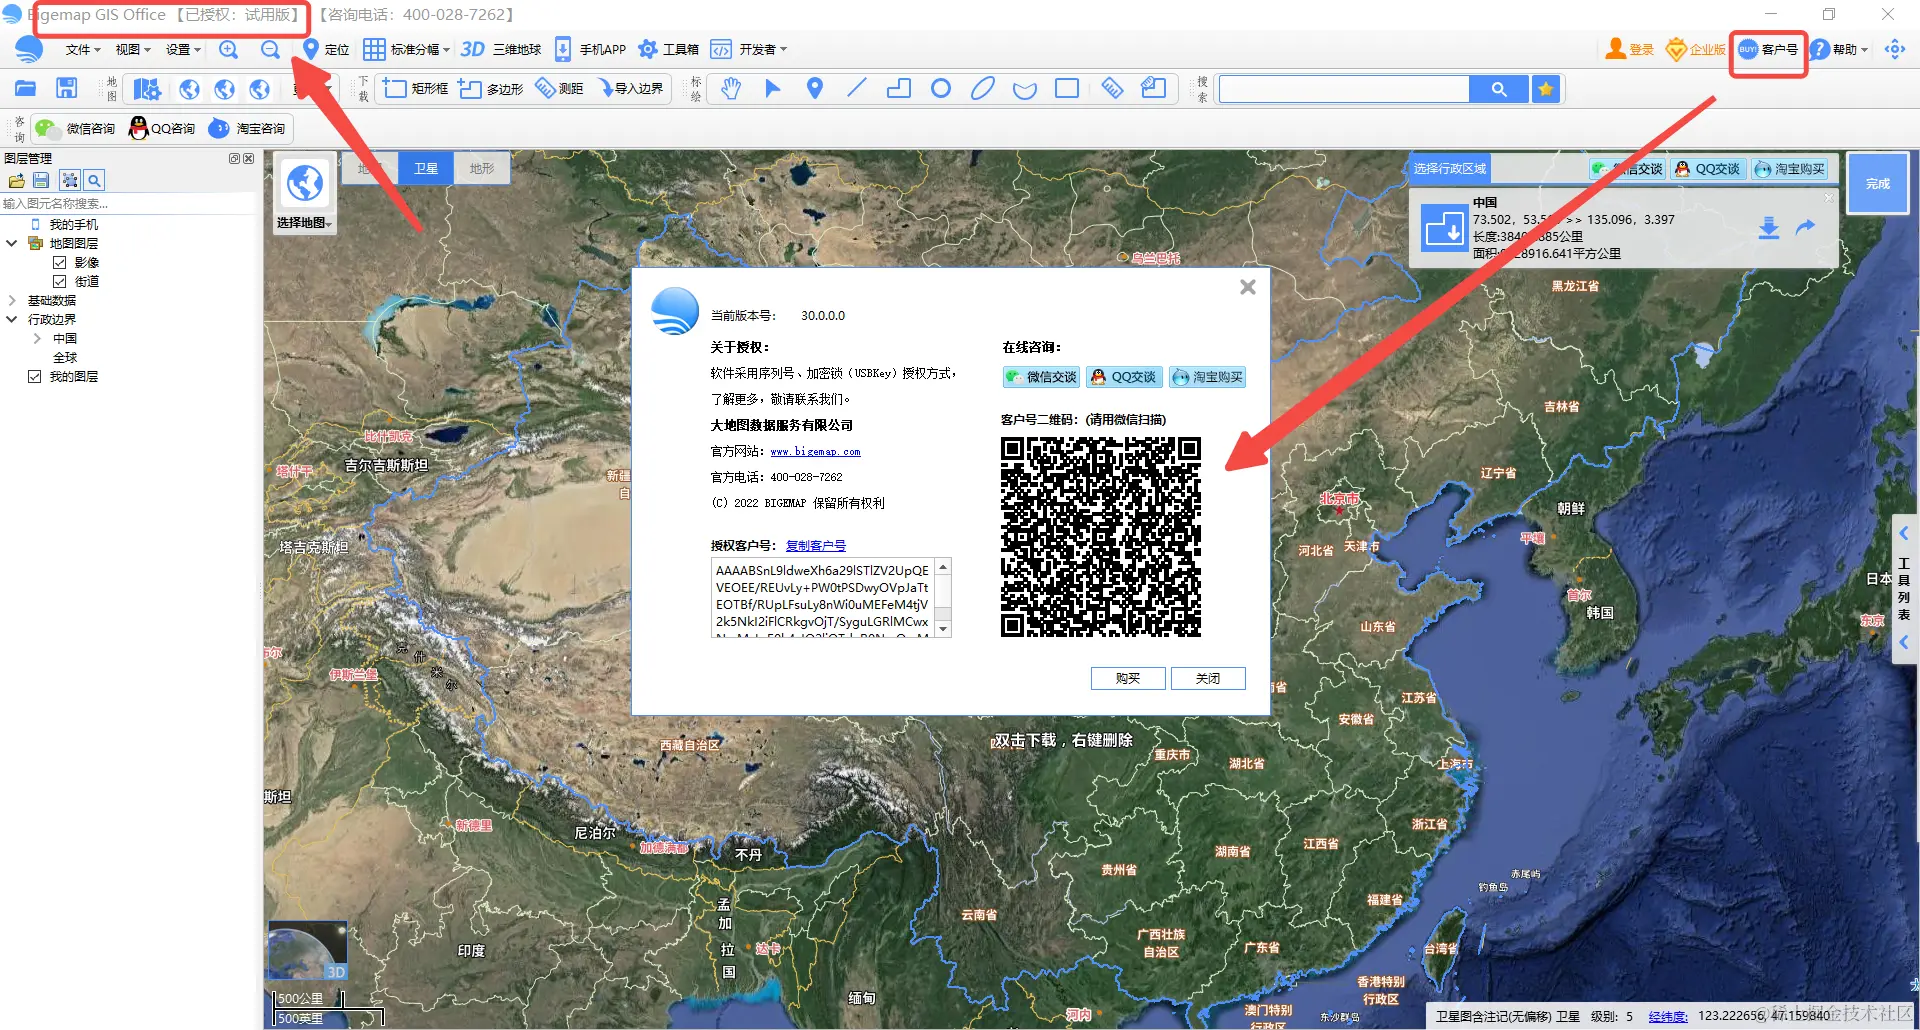Select the ellipse drawing tool
1920x1030 pixels.
tap(983, 89)
